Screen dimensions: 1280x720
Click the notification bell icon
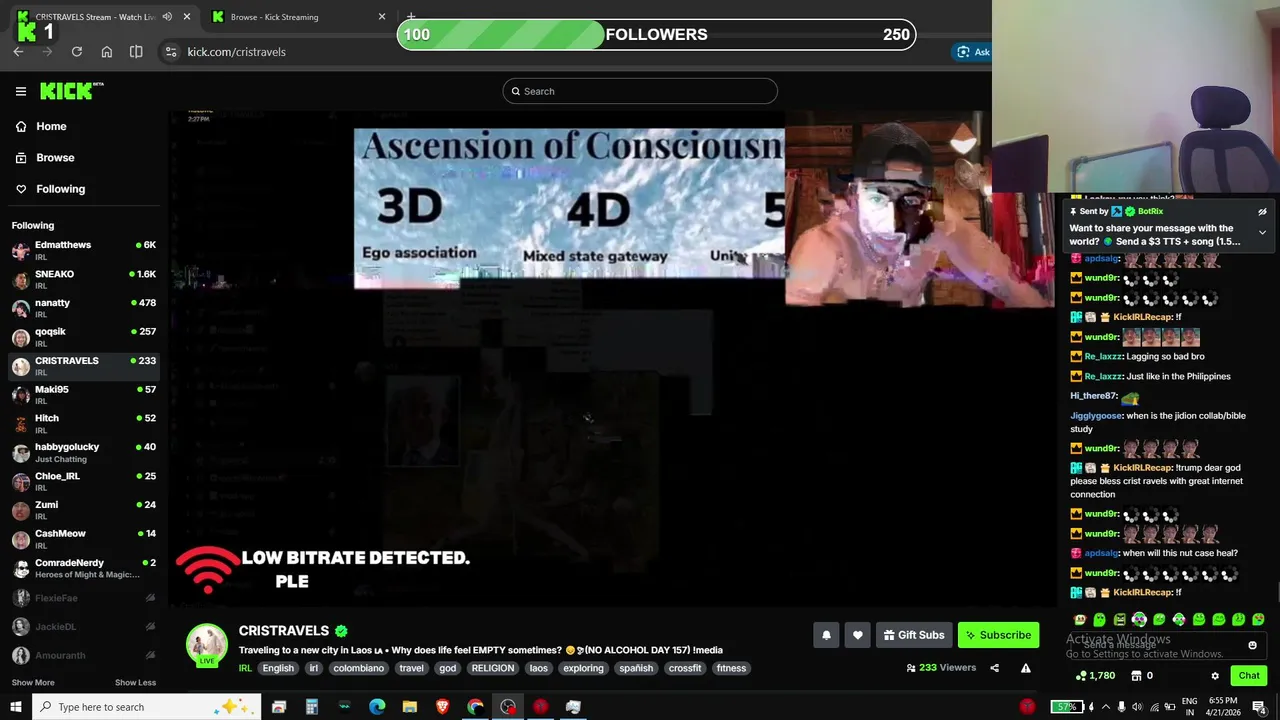pos(826,635)
